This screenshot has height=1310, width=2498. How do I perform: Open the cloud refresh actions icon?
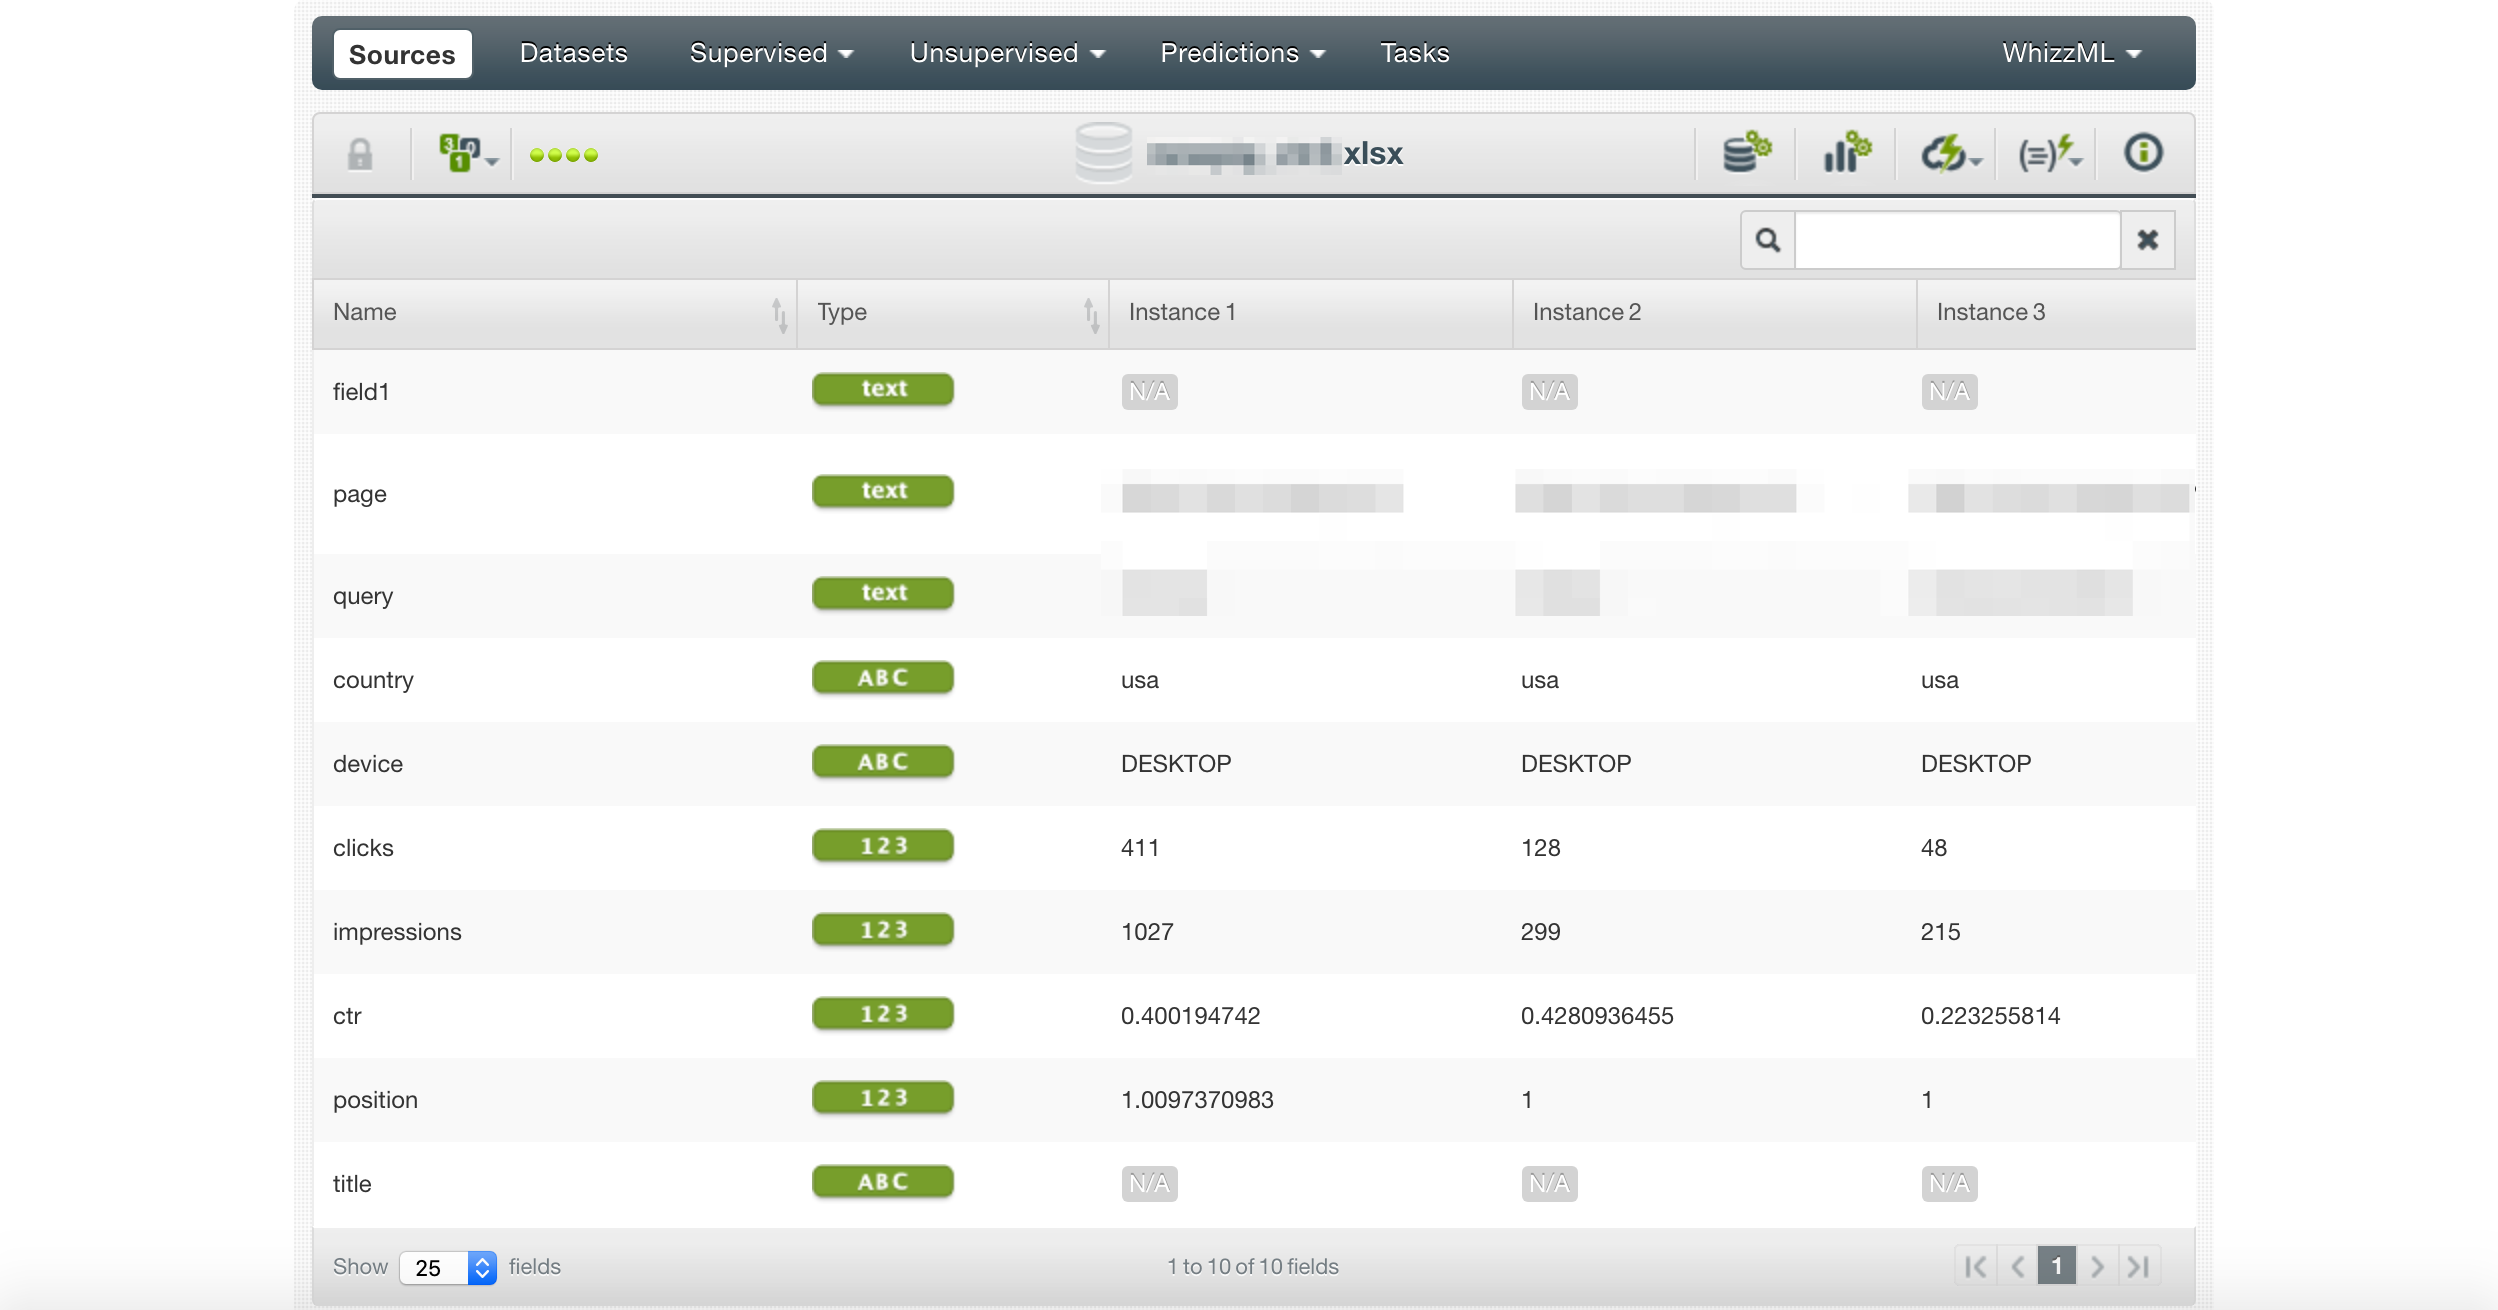pyautogui.click(x=1948, y=153)
